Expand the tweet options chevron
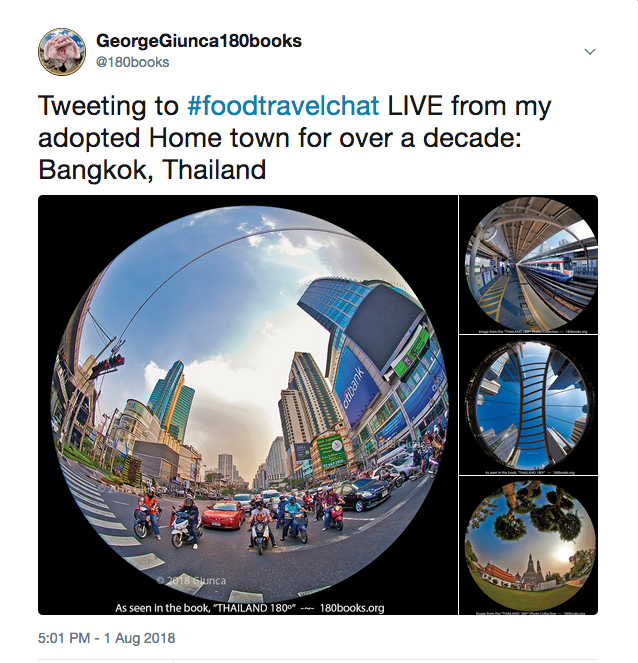This screenshot has height=663, width=638. click(589, 52)
